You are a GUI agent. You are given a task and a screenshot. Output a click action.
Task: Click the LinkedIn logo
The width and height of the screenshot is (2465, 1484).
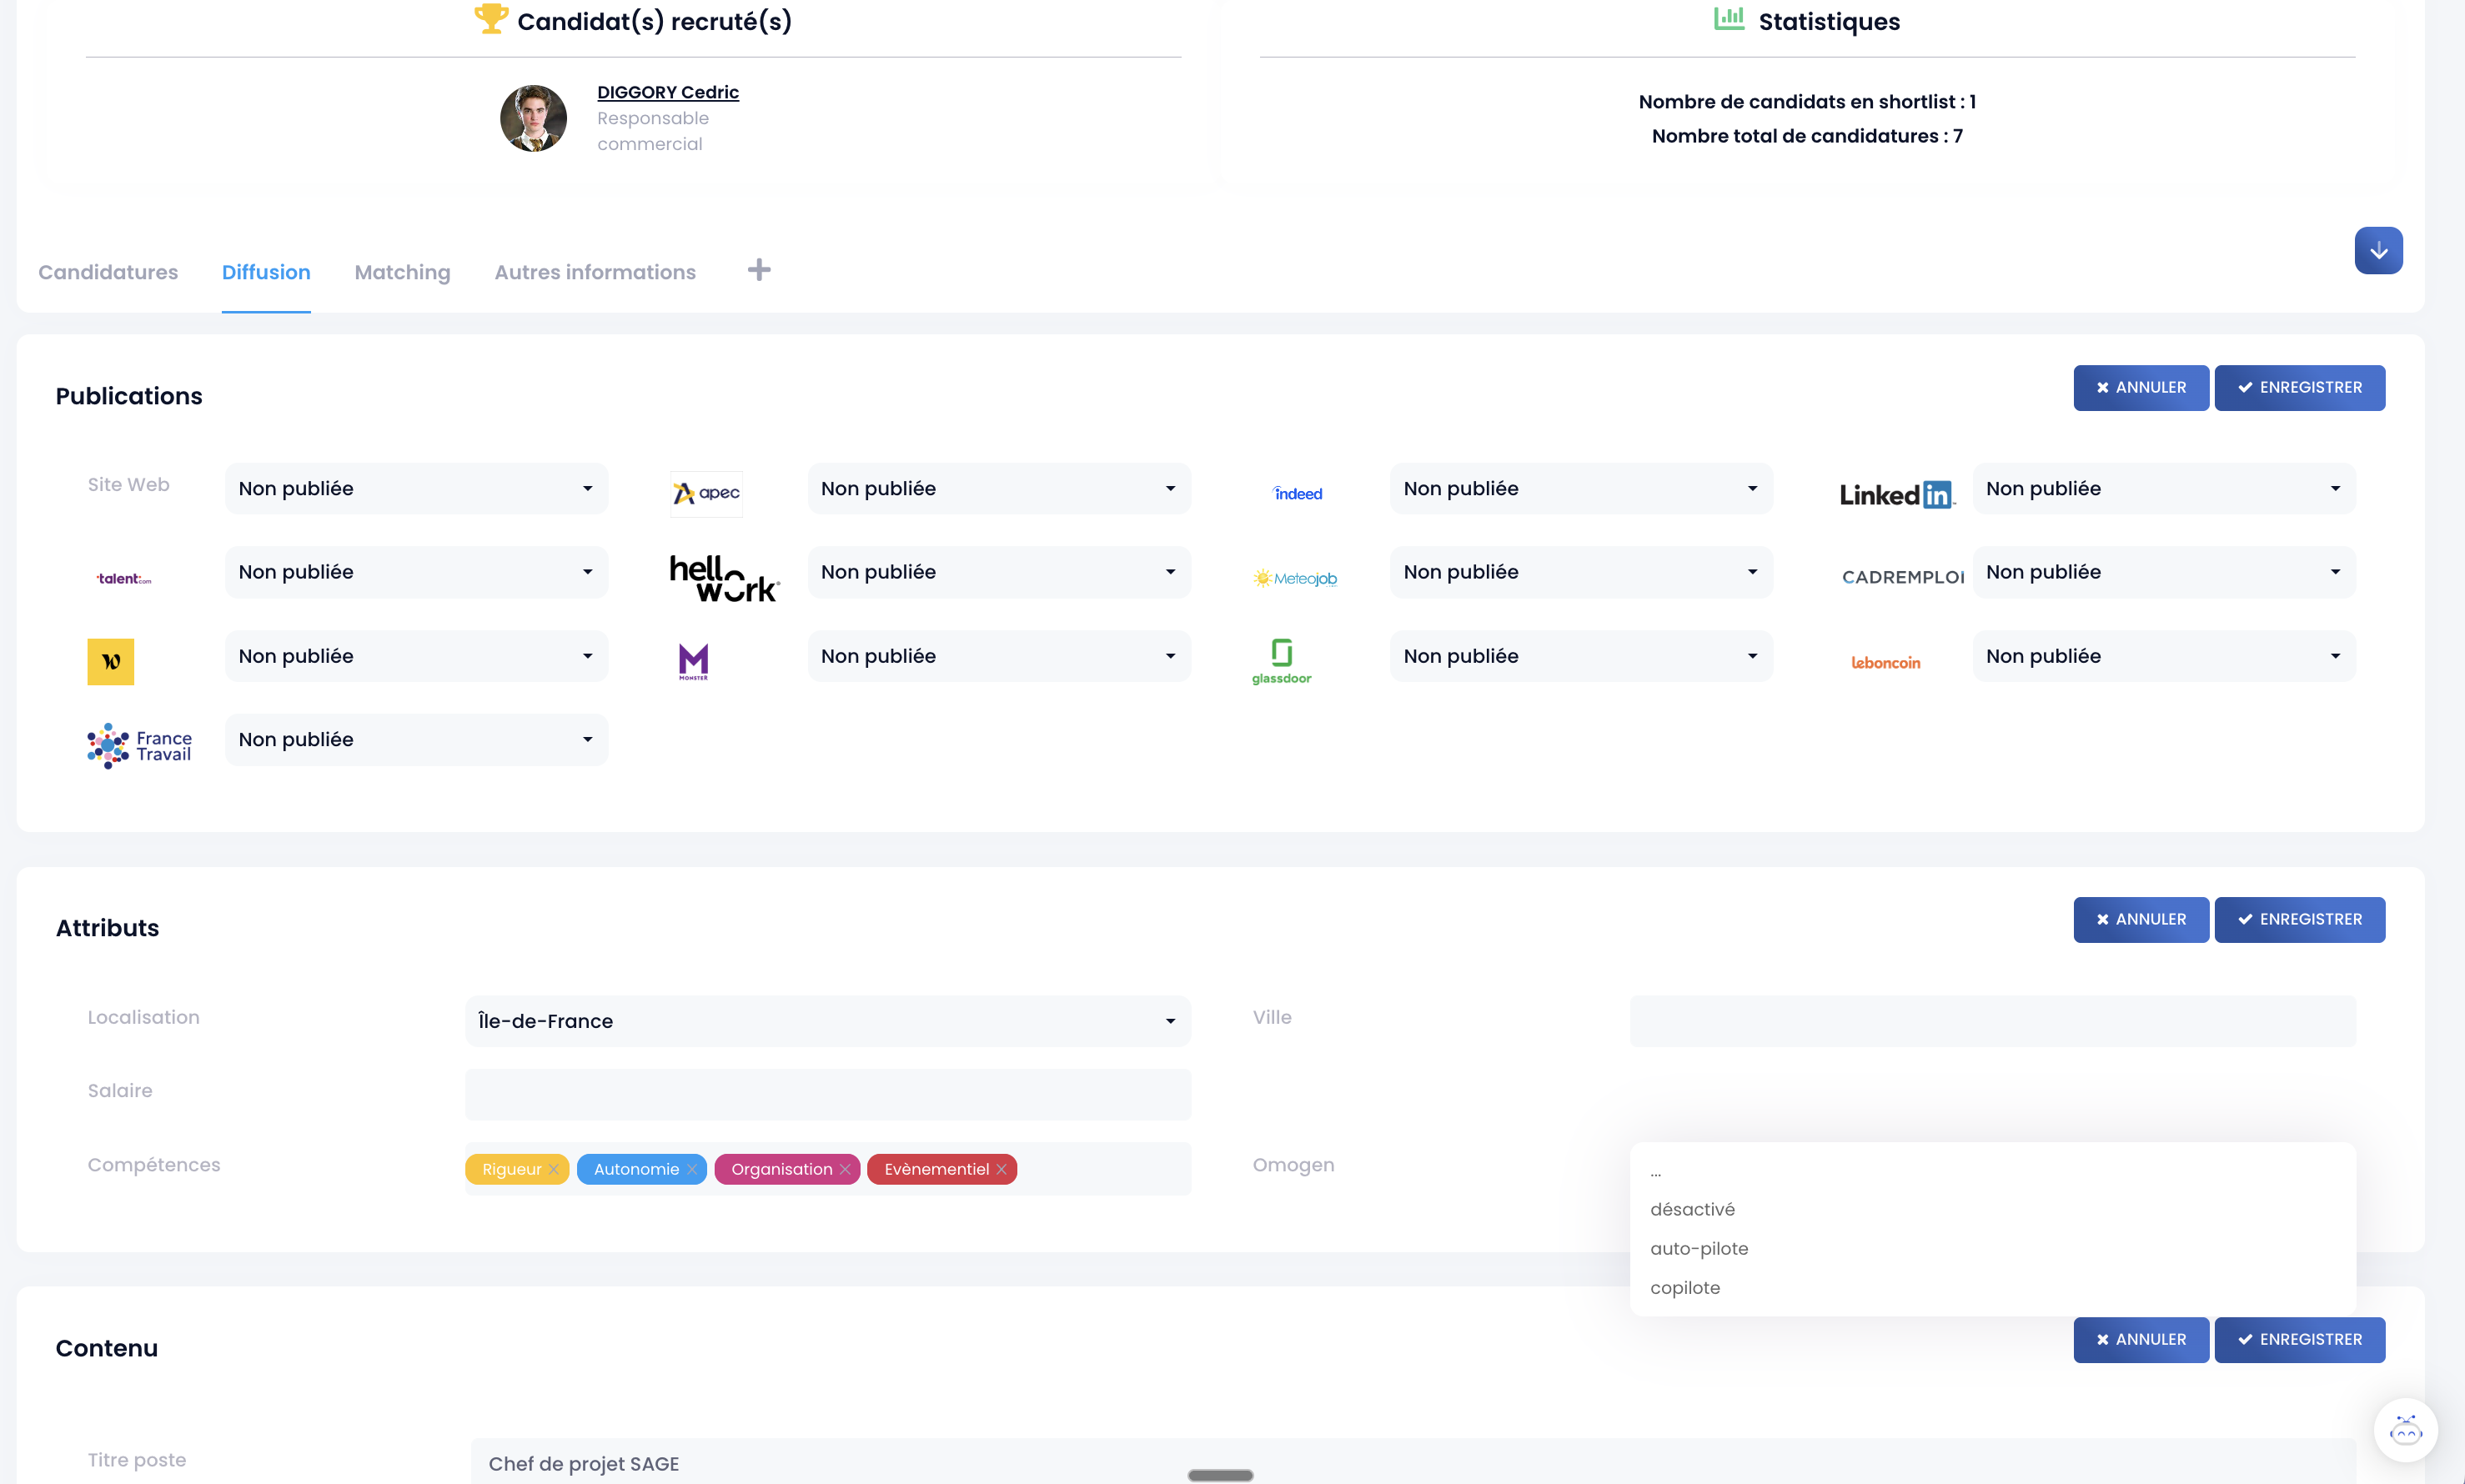tap(1897, 494)
